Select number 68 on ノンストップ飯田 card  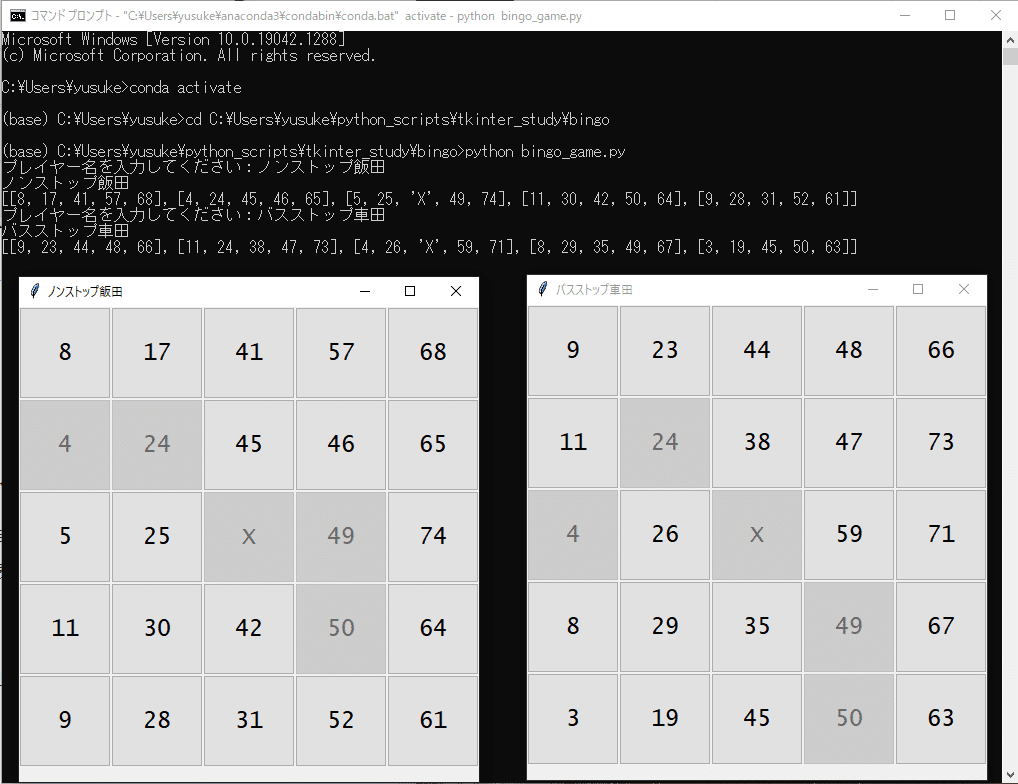tap(432, 352)
